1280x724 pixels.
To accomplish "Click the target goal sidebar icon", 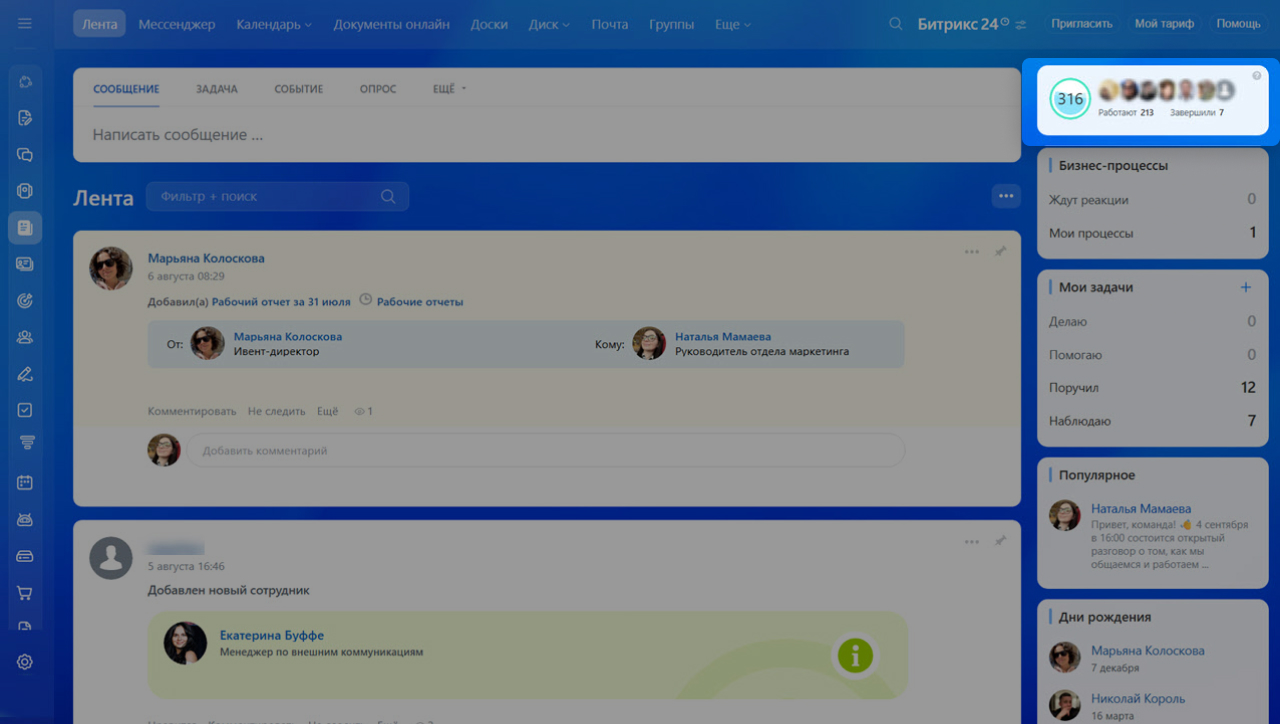I will coord(25,301).
